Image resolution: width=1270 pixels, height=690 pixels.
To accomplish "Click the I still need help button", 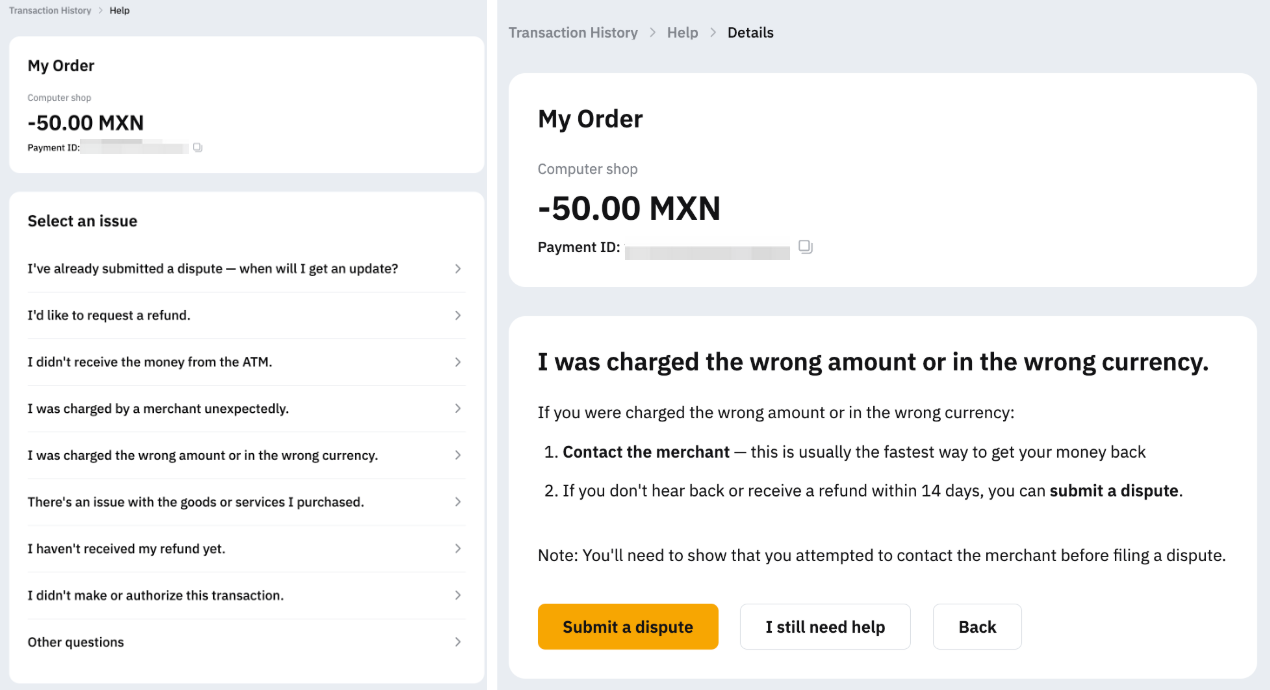I will [x=825, y=627].
